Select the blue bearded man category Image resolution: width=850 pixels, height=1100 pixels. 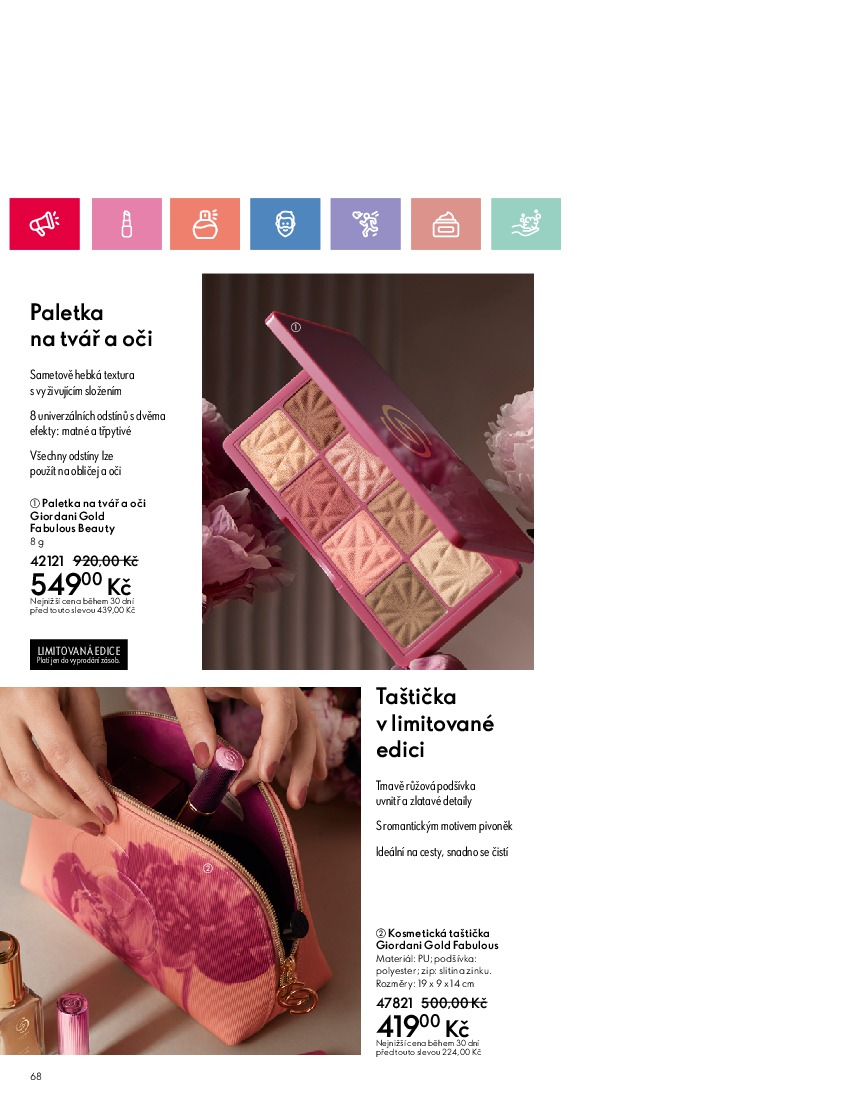(285, 224)
